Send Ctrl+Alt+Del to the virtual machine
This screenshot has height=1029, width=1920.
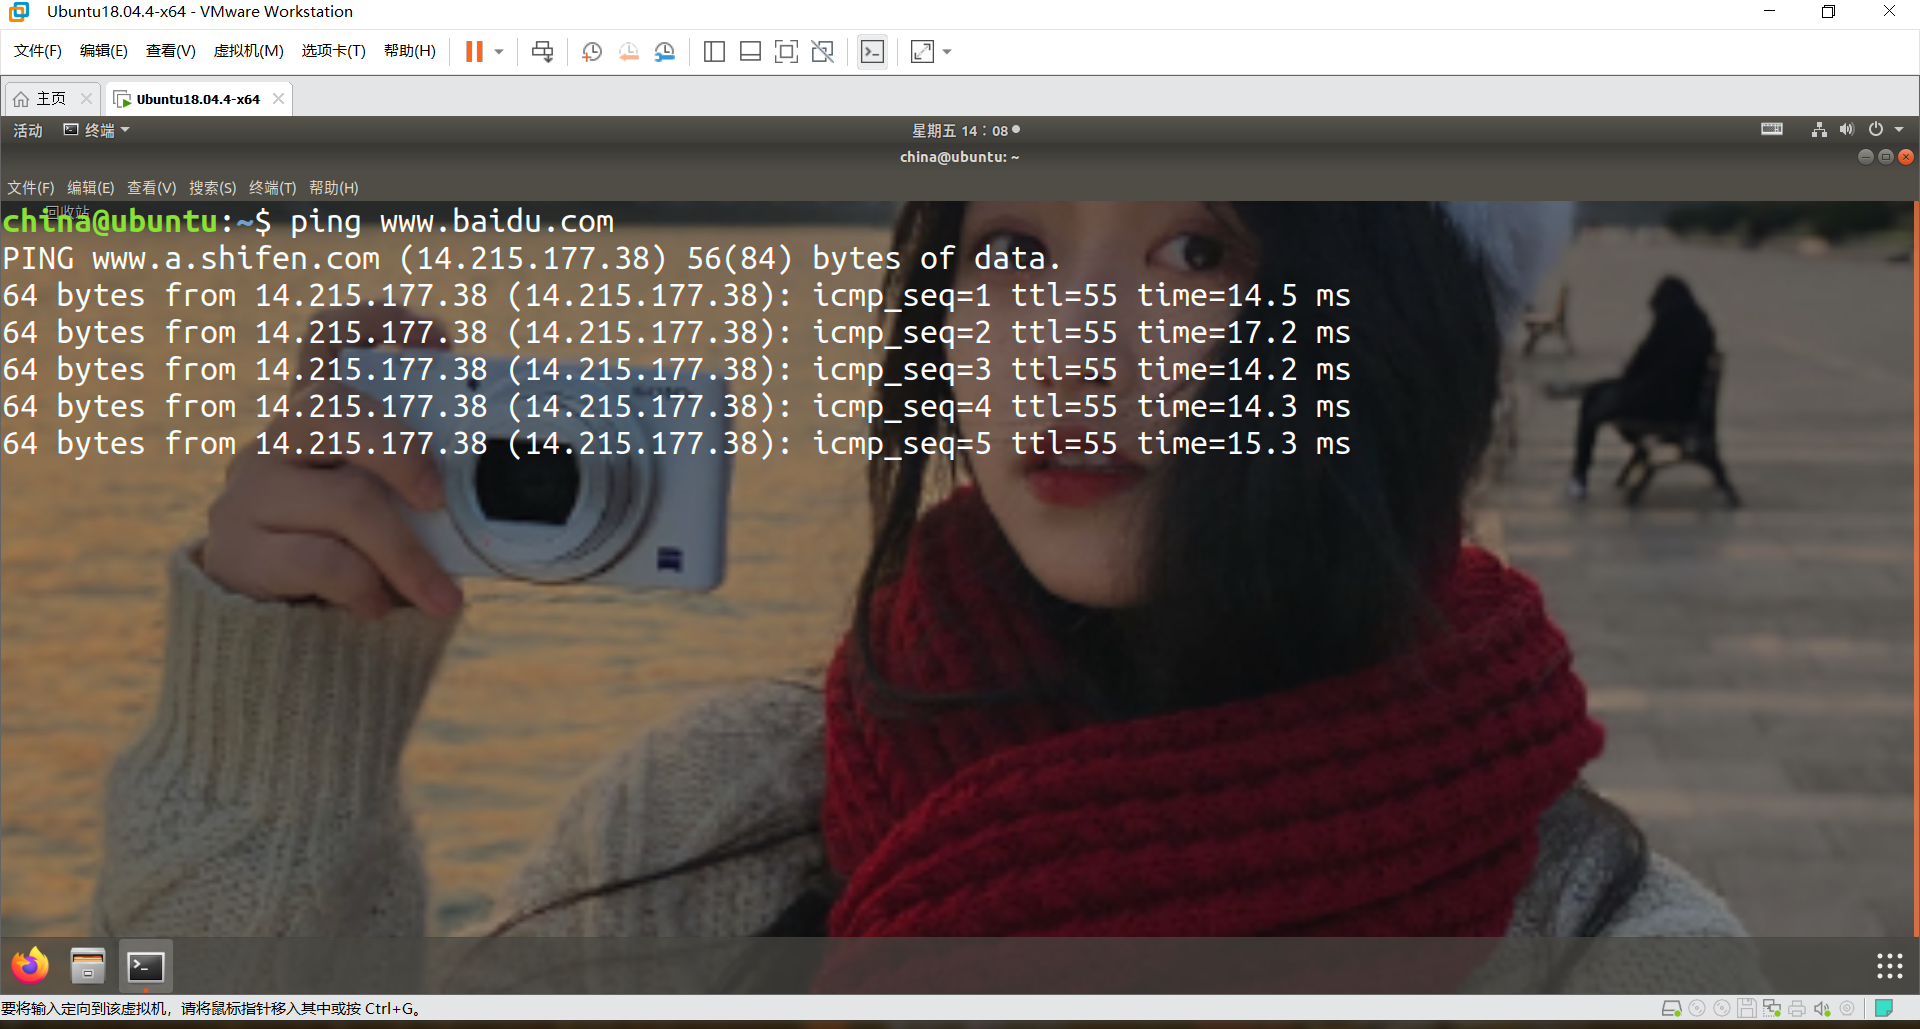(542, 51)
